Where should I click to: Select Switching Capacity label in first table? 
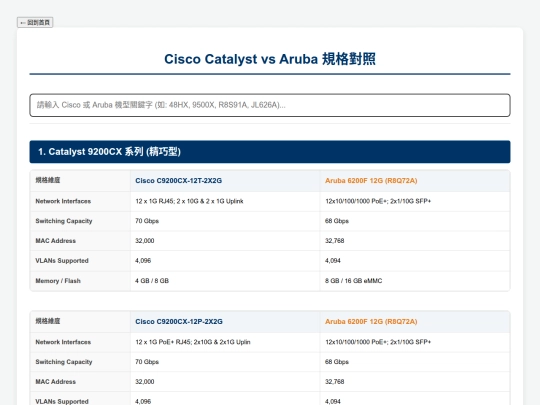tap(64, 221)
